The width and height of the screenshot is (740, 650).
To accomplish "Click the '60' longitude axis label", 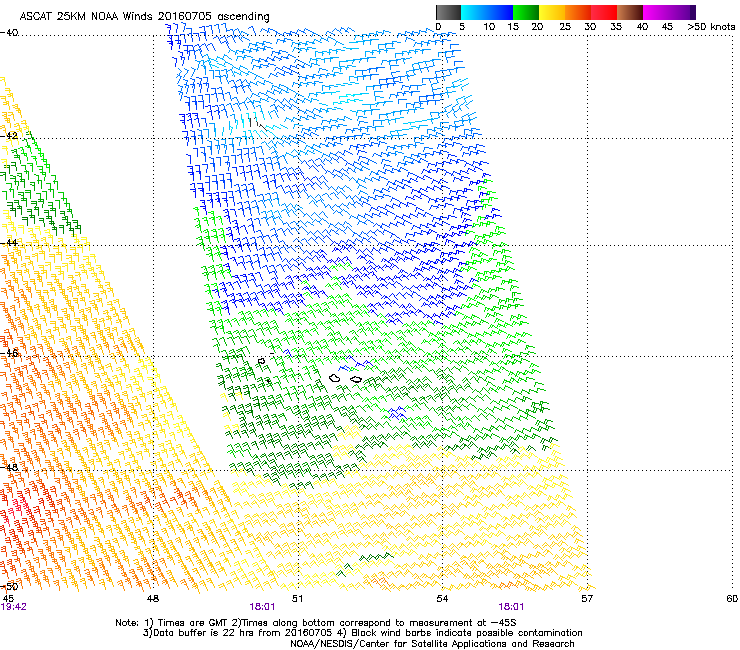I will 732,598.
